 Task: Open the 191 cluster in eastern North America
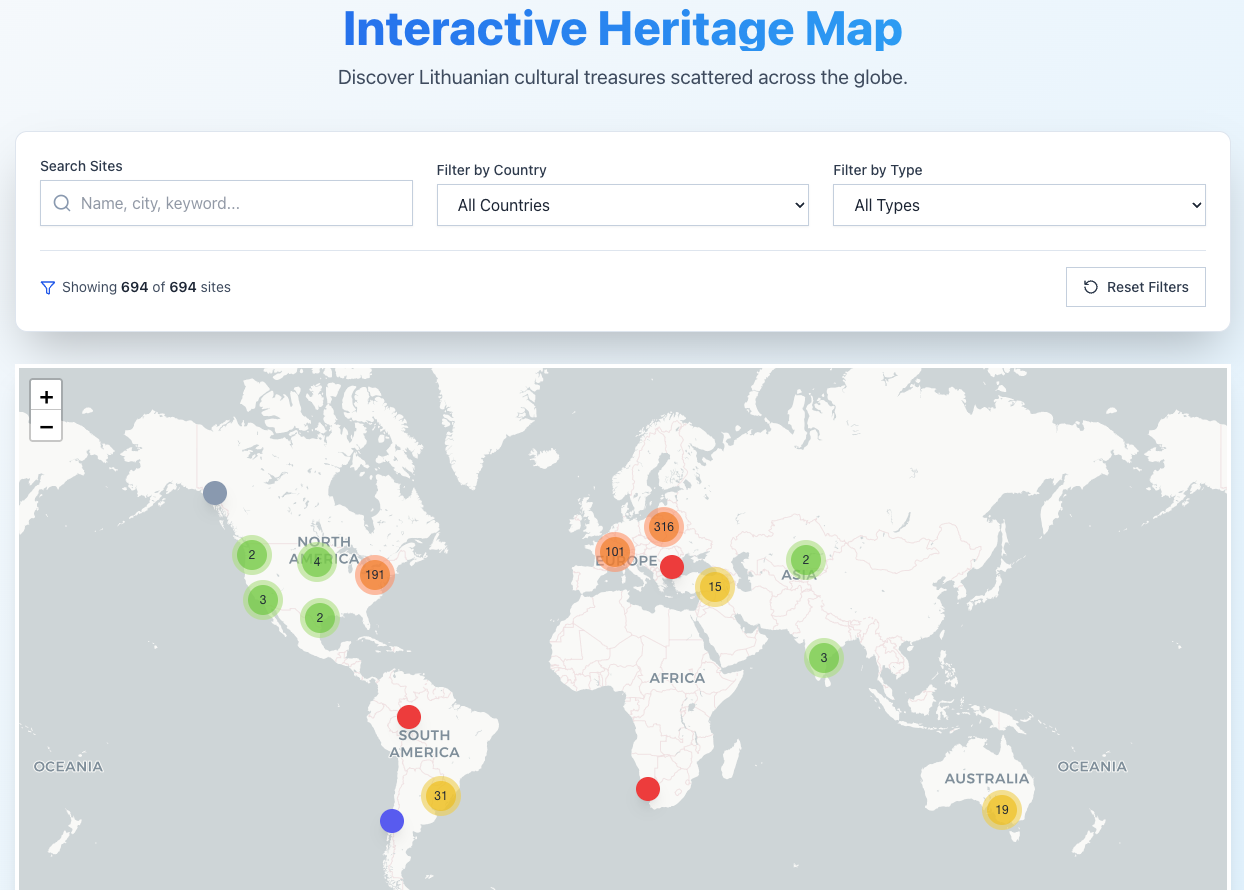(375, 575)
